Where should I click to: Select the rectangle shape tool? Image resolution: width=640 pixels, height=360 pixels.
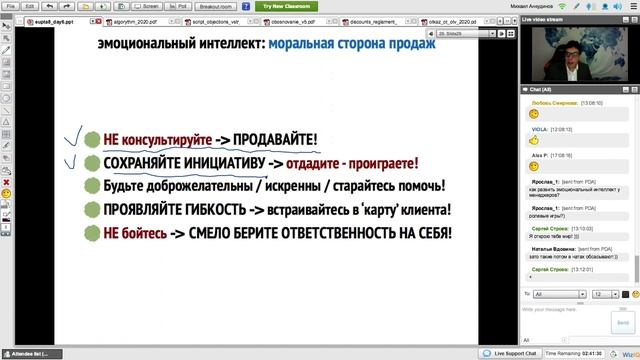pos(6,86)
